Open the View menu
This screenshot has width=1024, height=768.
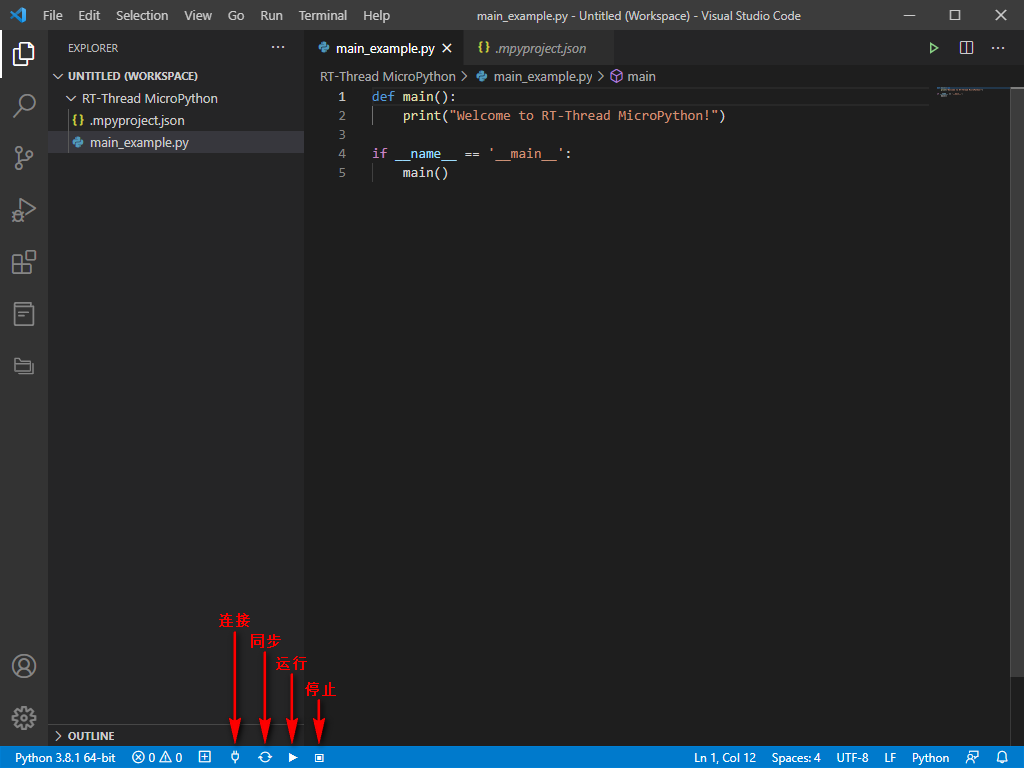tap(198, 15)
